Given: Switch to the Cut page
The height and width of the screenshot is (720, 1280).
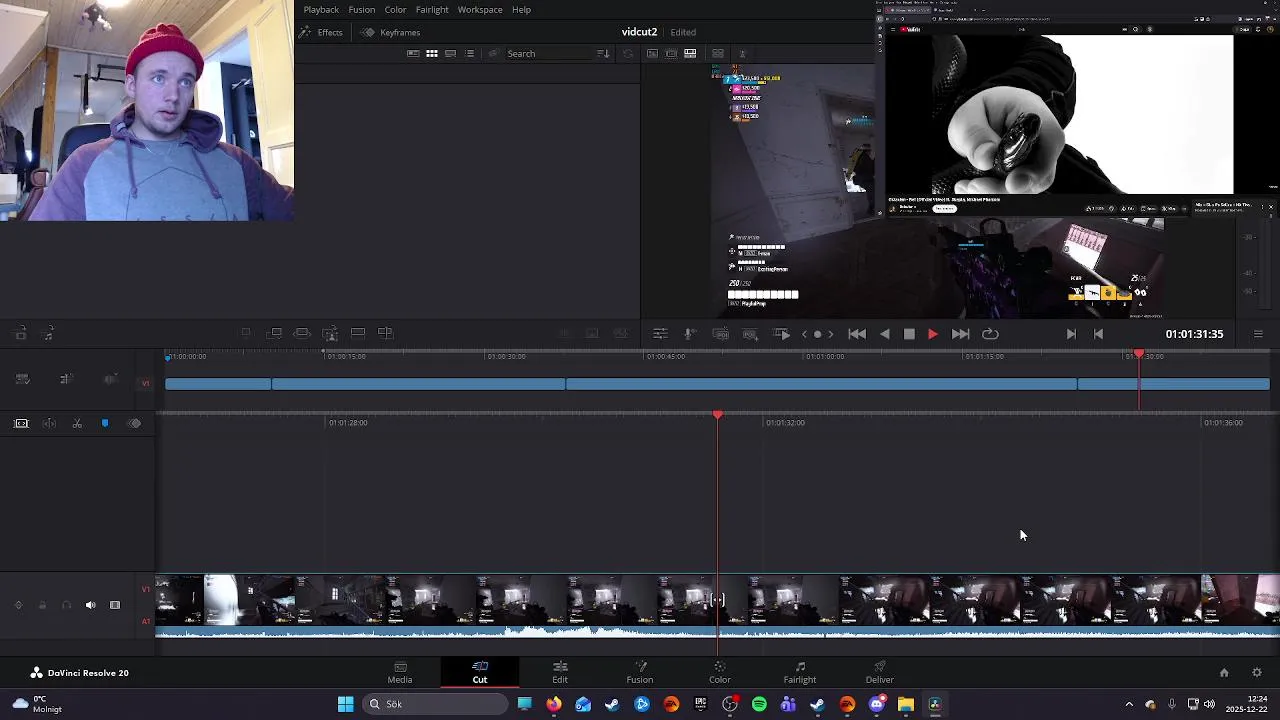Looking at the screenshot, I should pos(480,672).
